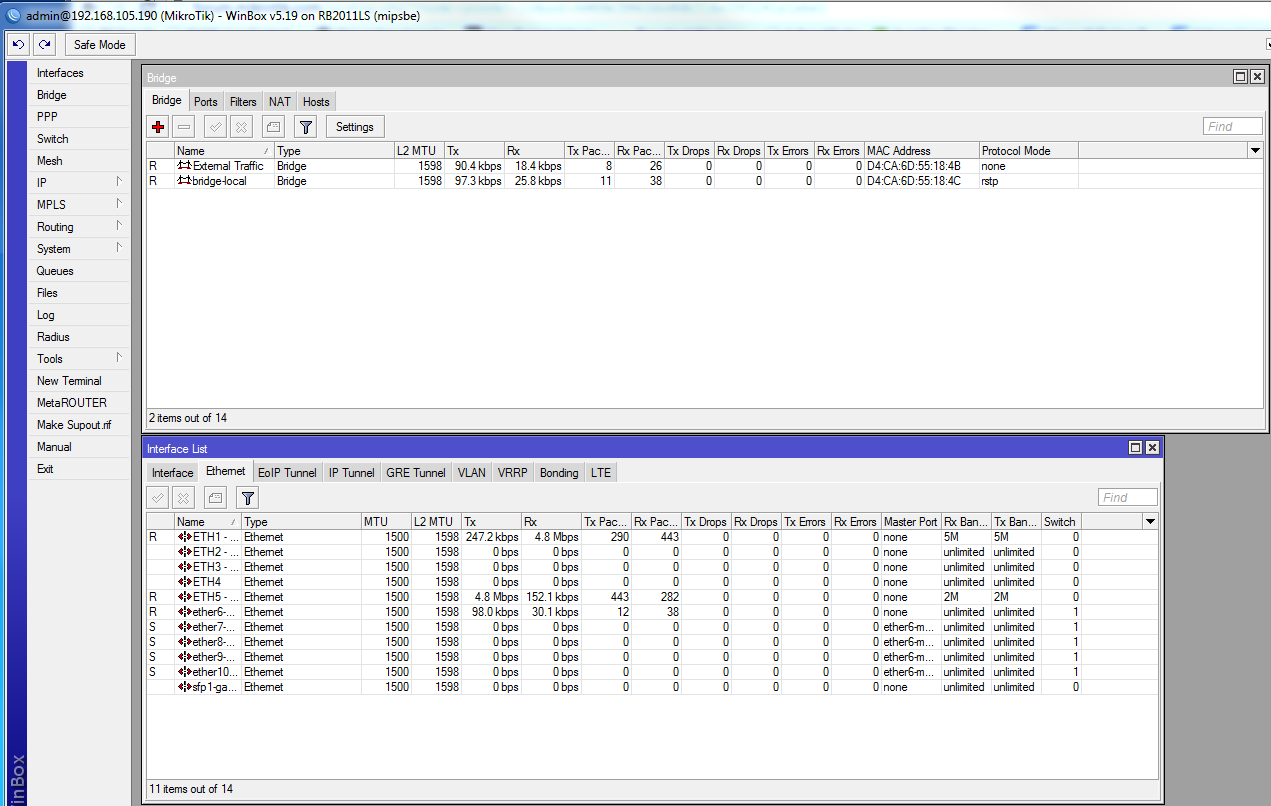Image resolution: width=1271 pixels, height=806 pixels.
Task: Switch to GRE Tunnel tab
Action: pyautogui.click(x=416, y=472)
